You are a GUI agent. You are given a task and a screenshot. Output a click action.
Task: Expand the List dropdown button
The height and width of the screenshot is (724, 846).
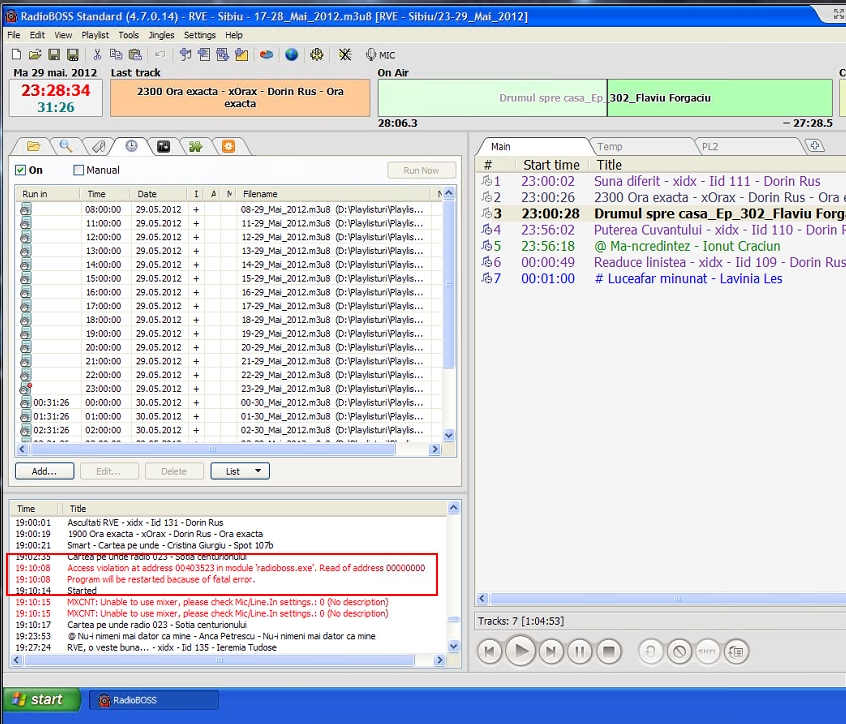tap(240, 471)
